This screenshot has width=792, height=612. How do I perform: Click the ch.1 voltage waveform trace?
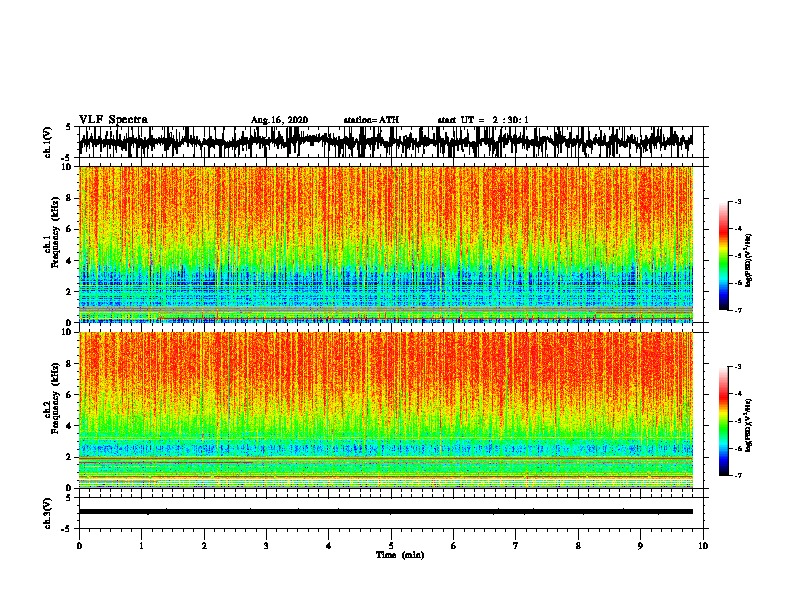point(385,142)
